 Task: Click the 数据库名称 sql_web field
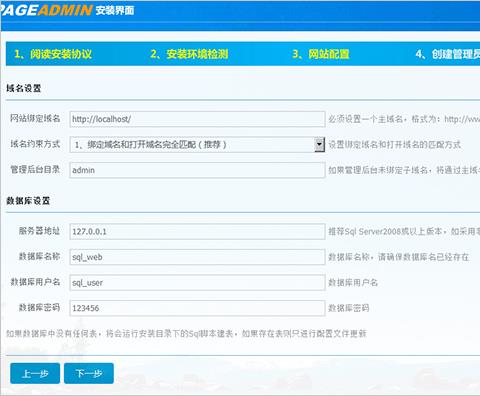point(197,257)
